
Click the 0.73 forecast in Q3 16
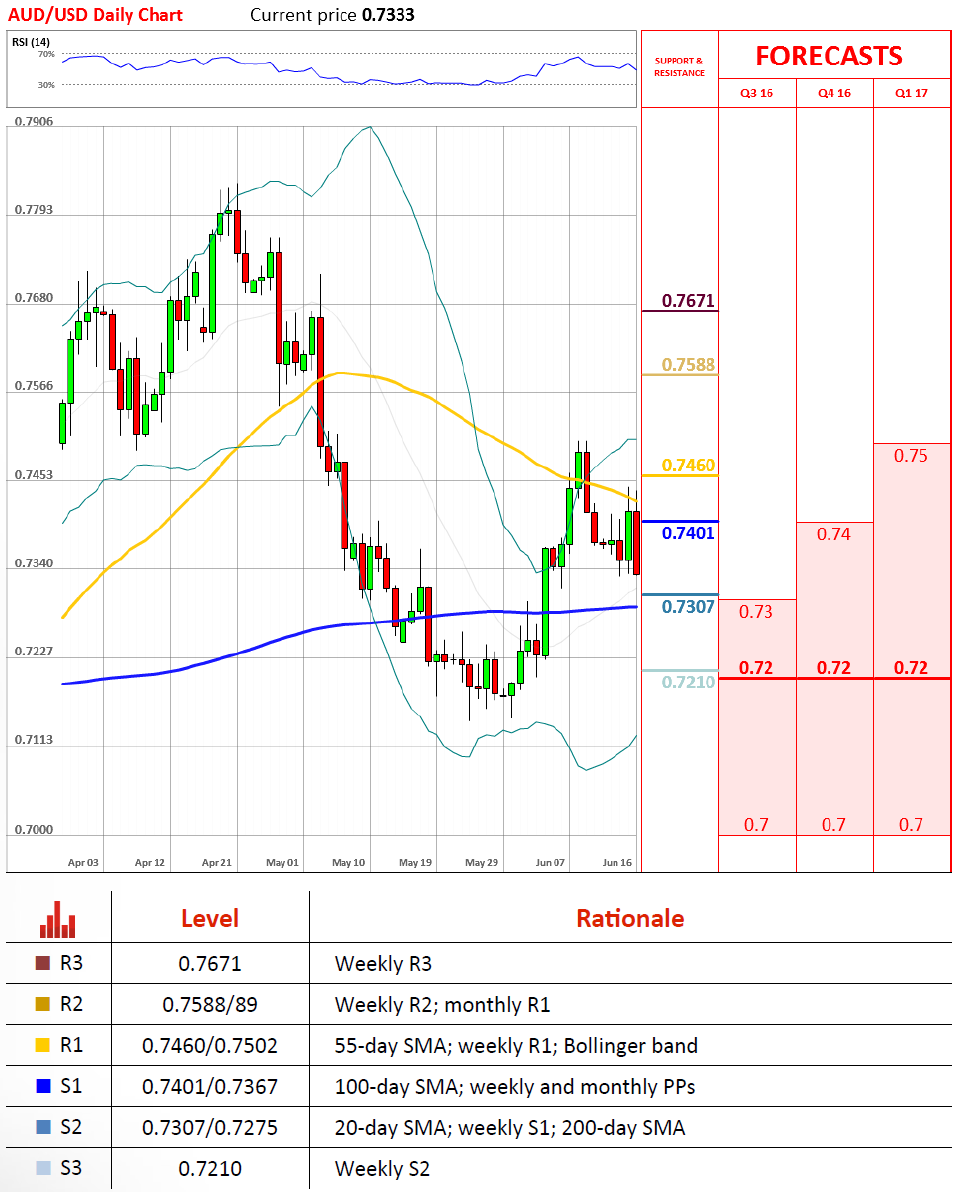click(x=756, y=611)
